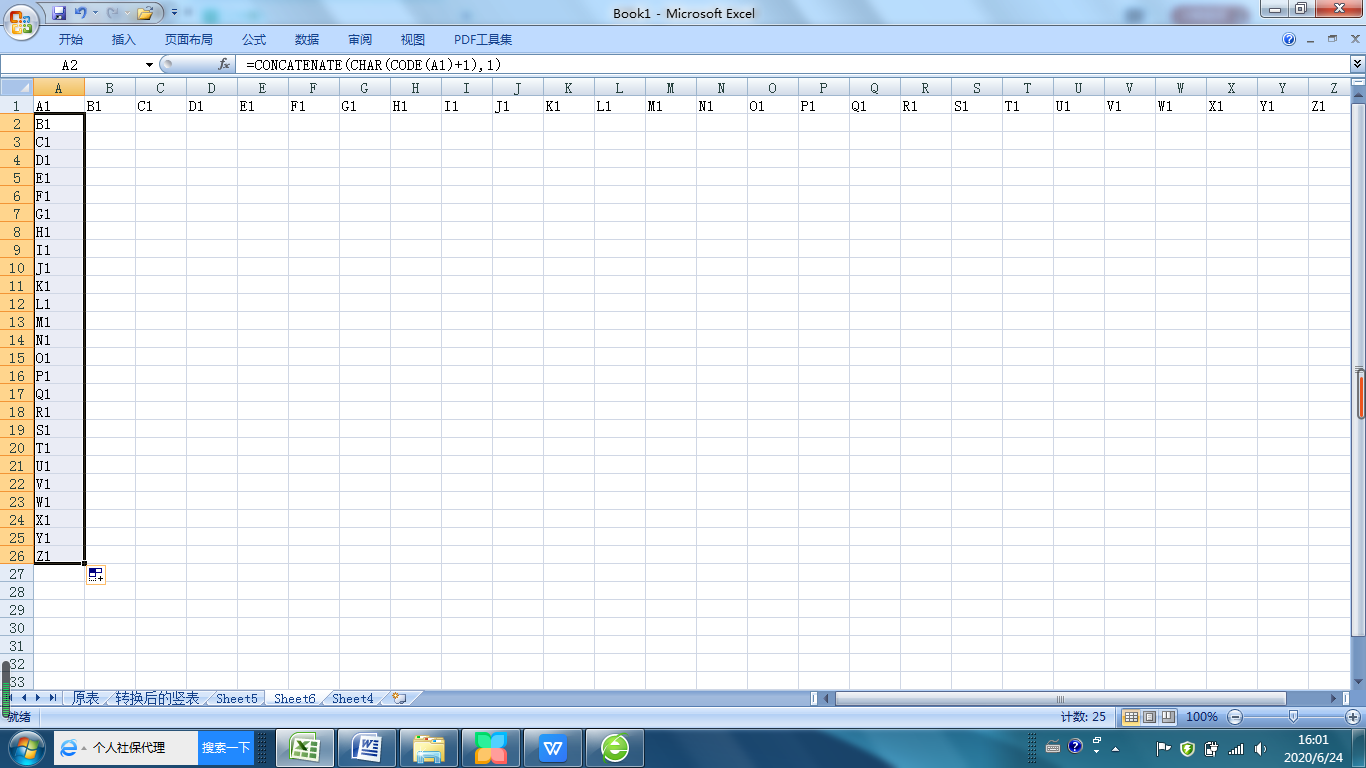Open the Excel Help question mark icon
The width and height of the screenshot is (1366, 768).
point(1289,40)
